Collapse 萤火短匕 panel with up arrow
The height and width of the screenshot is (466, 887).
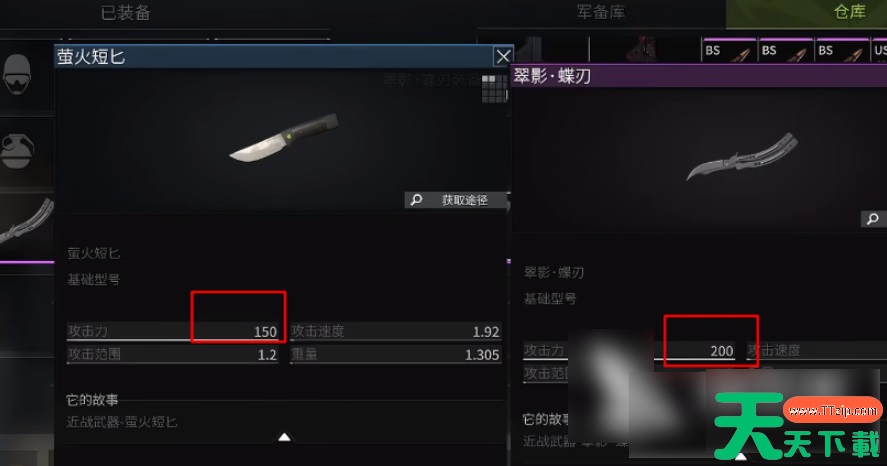[x=285, y=437]
